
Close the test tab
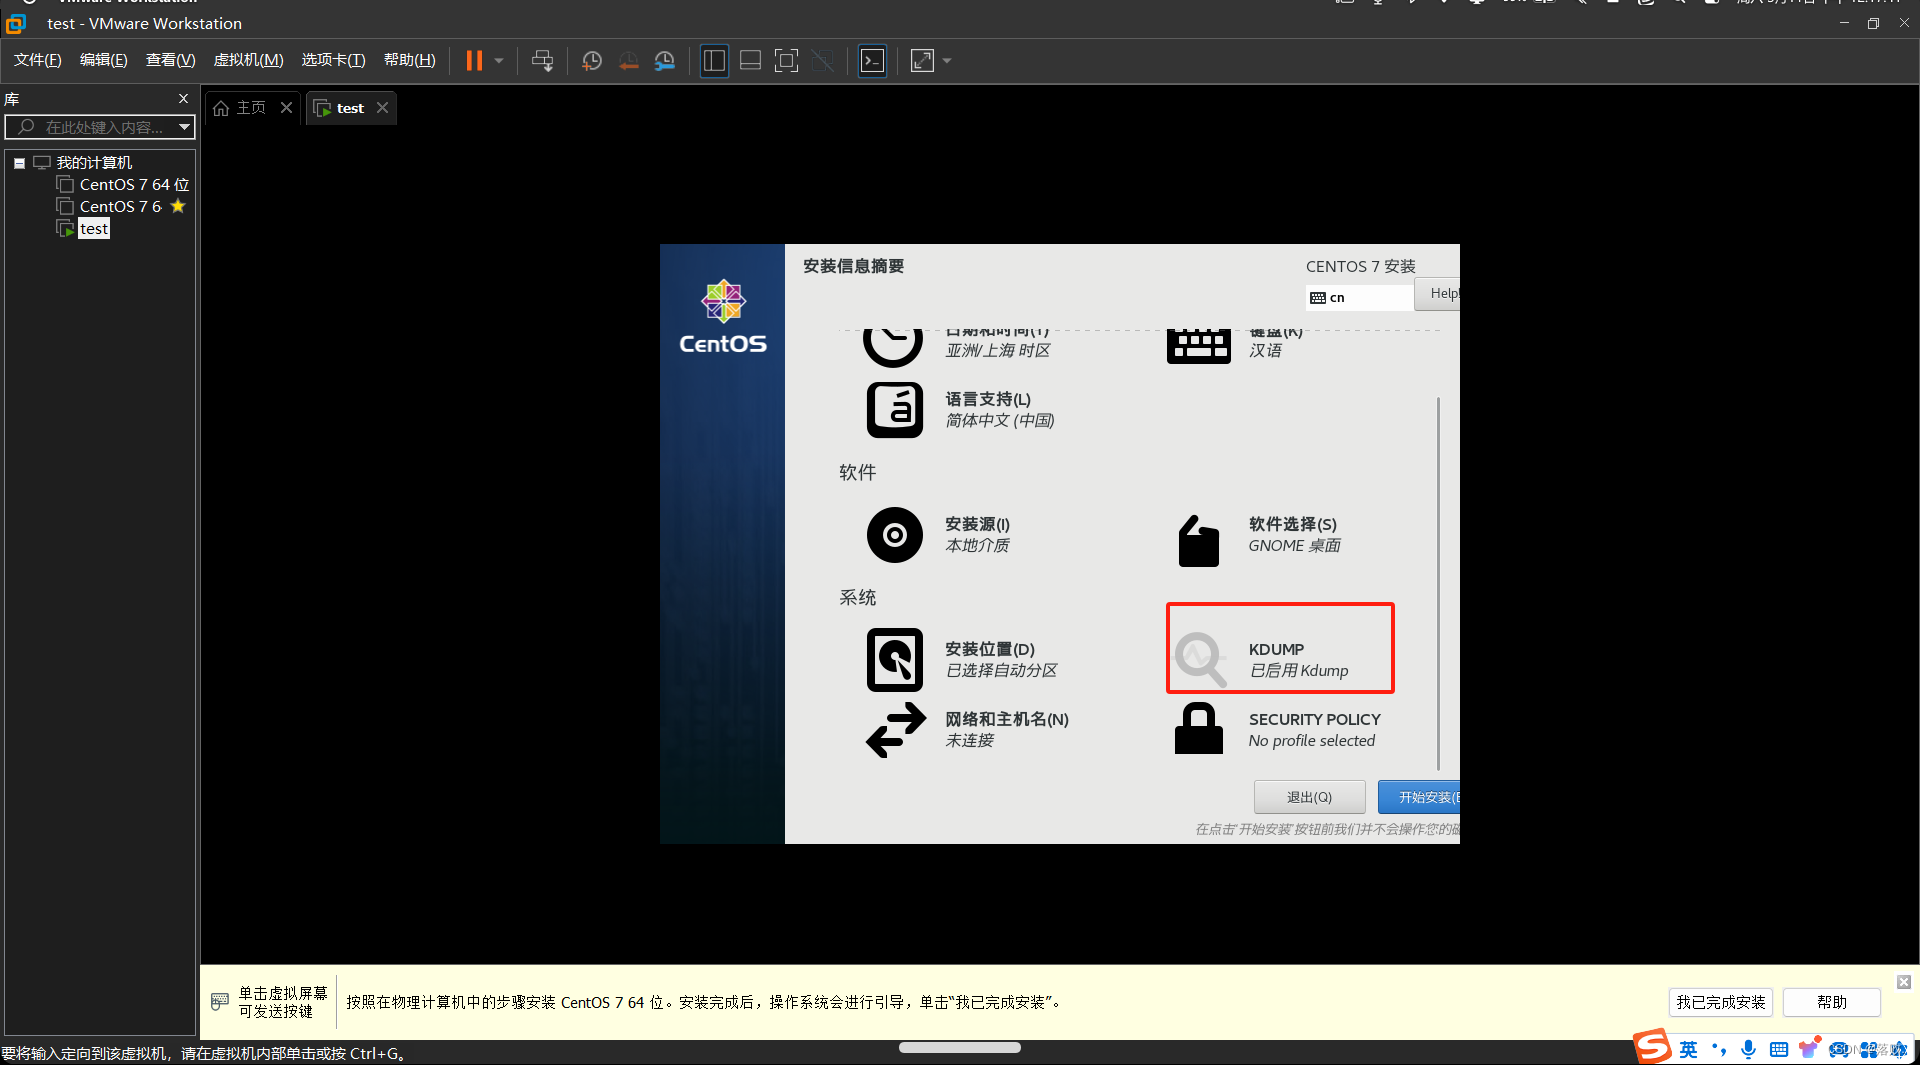tap(382, 107)
